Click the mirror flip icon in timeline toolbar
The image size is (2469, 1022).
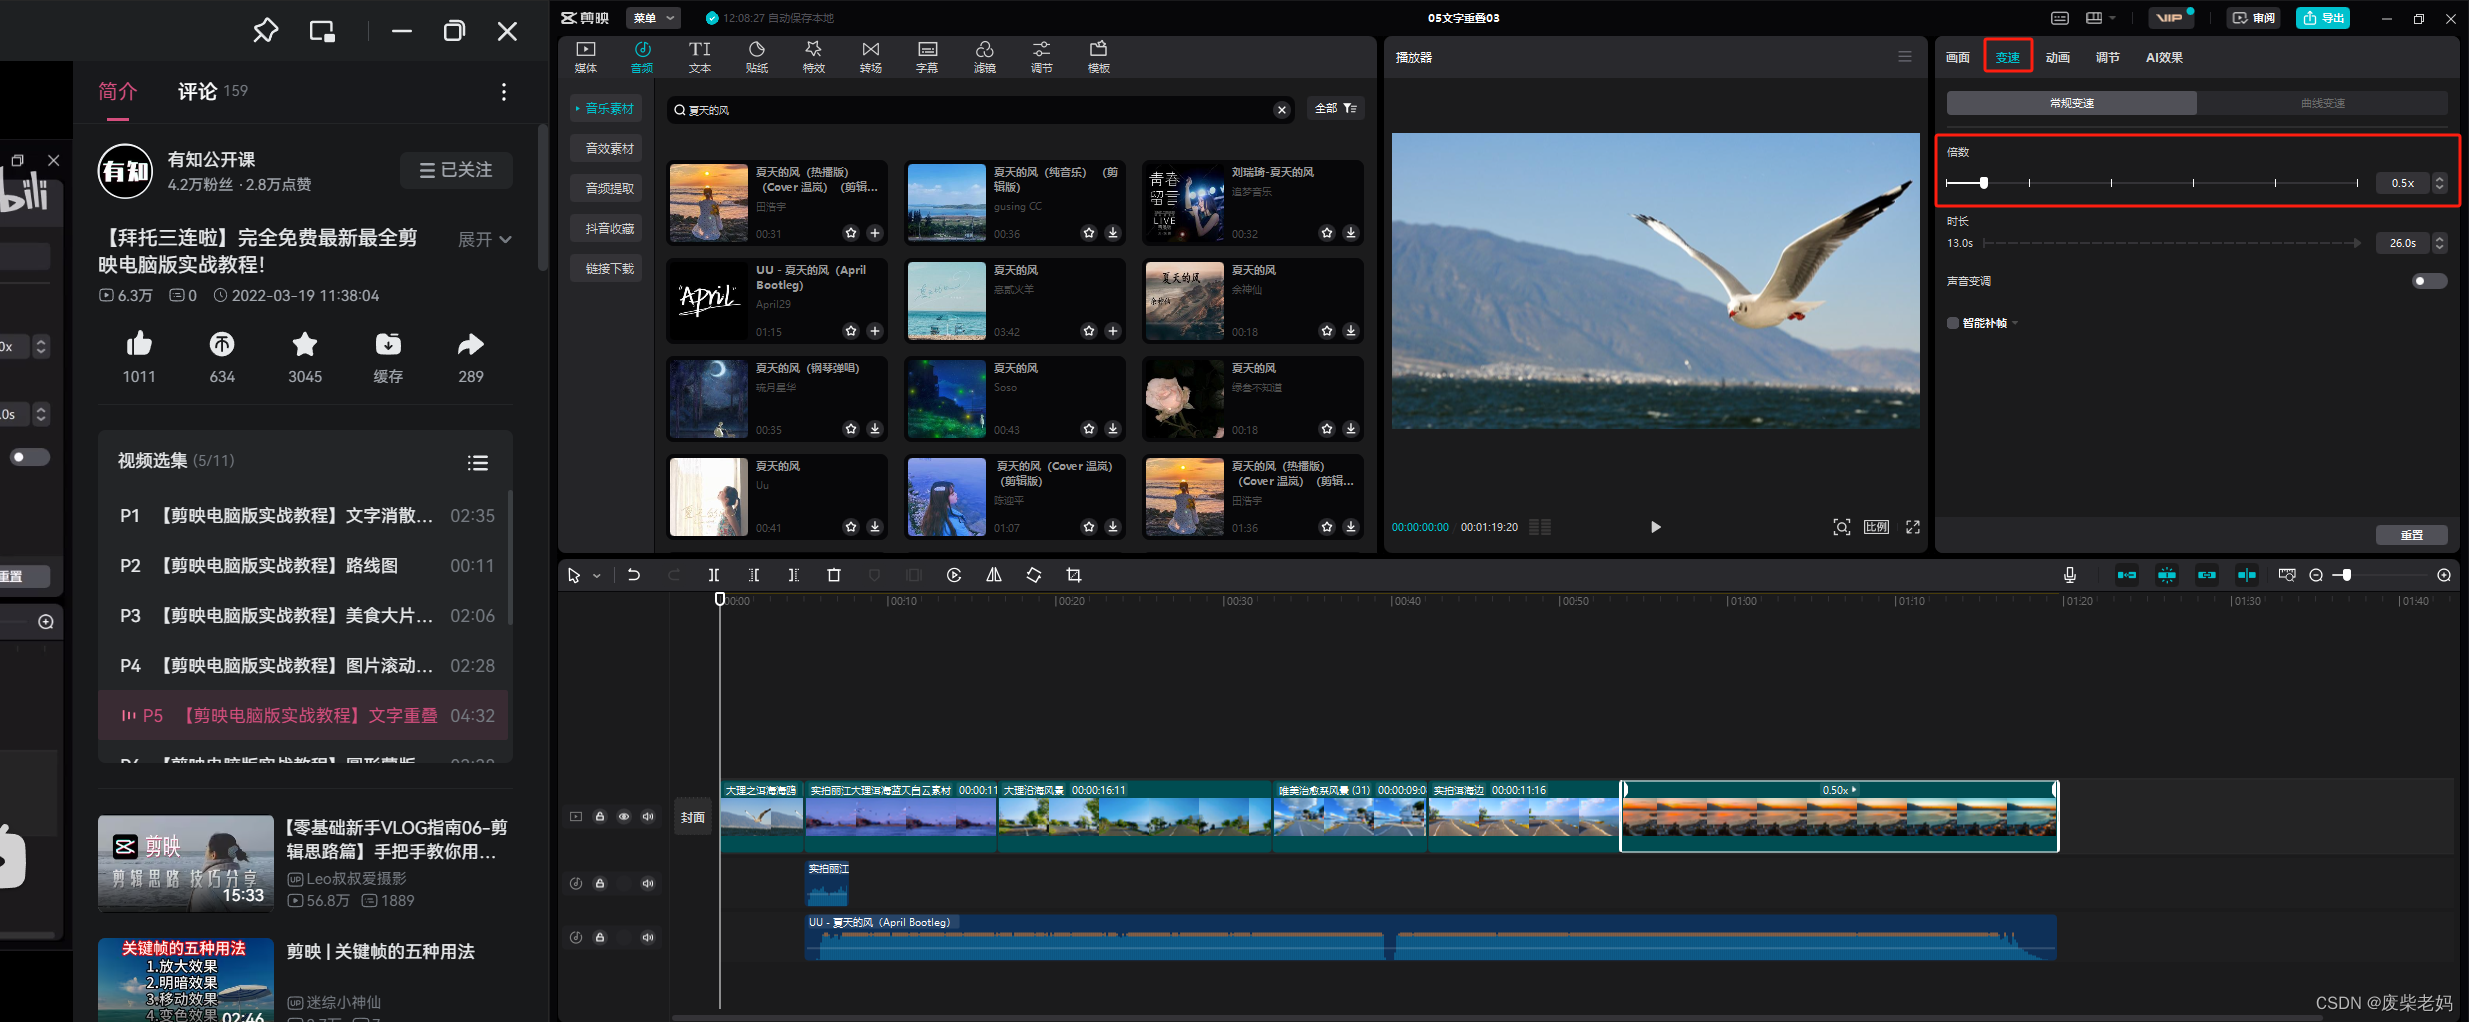[994, 575]
